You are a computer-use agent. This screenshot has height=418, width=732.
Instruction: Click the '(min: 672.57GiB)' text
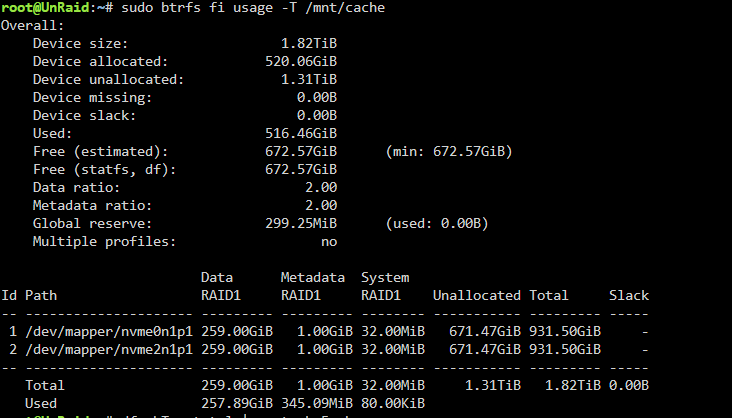pyautogui.click(x=449, y=152)
